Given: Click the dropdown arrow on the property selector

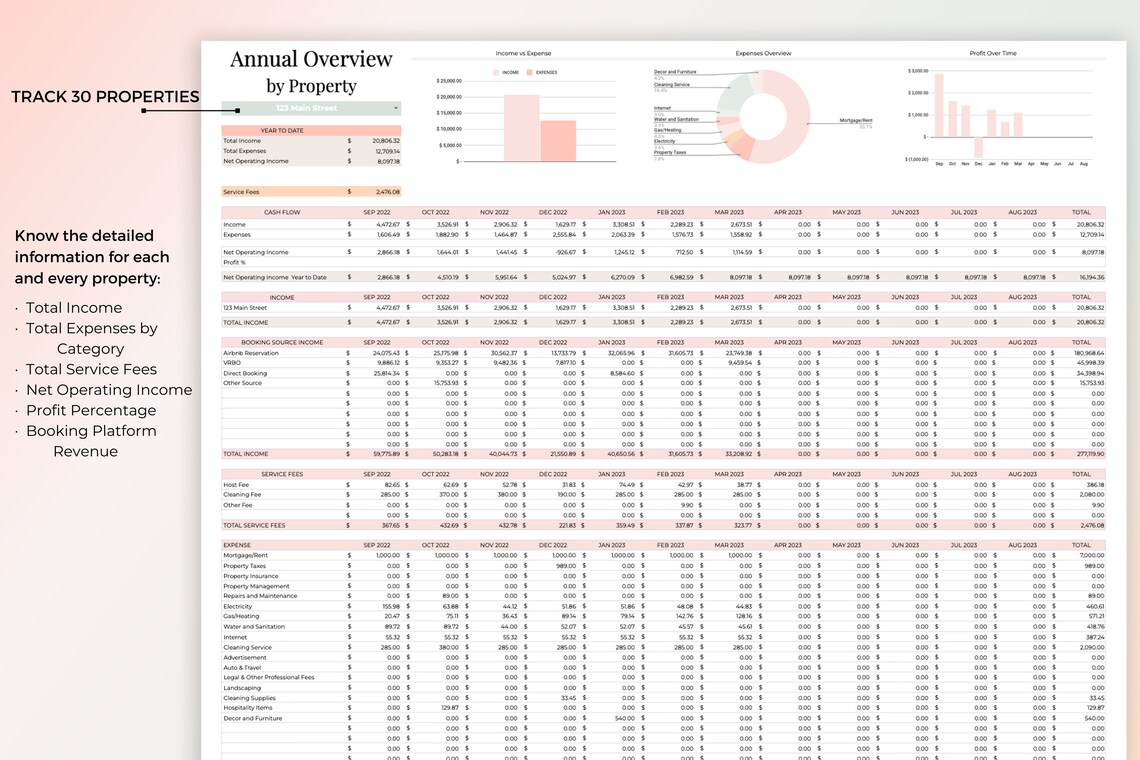Looking at the screenshot, I should point(396,108).
